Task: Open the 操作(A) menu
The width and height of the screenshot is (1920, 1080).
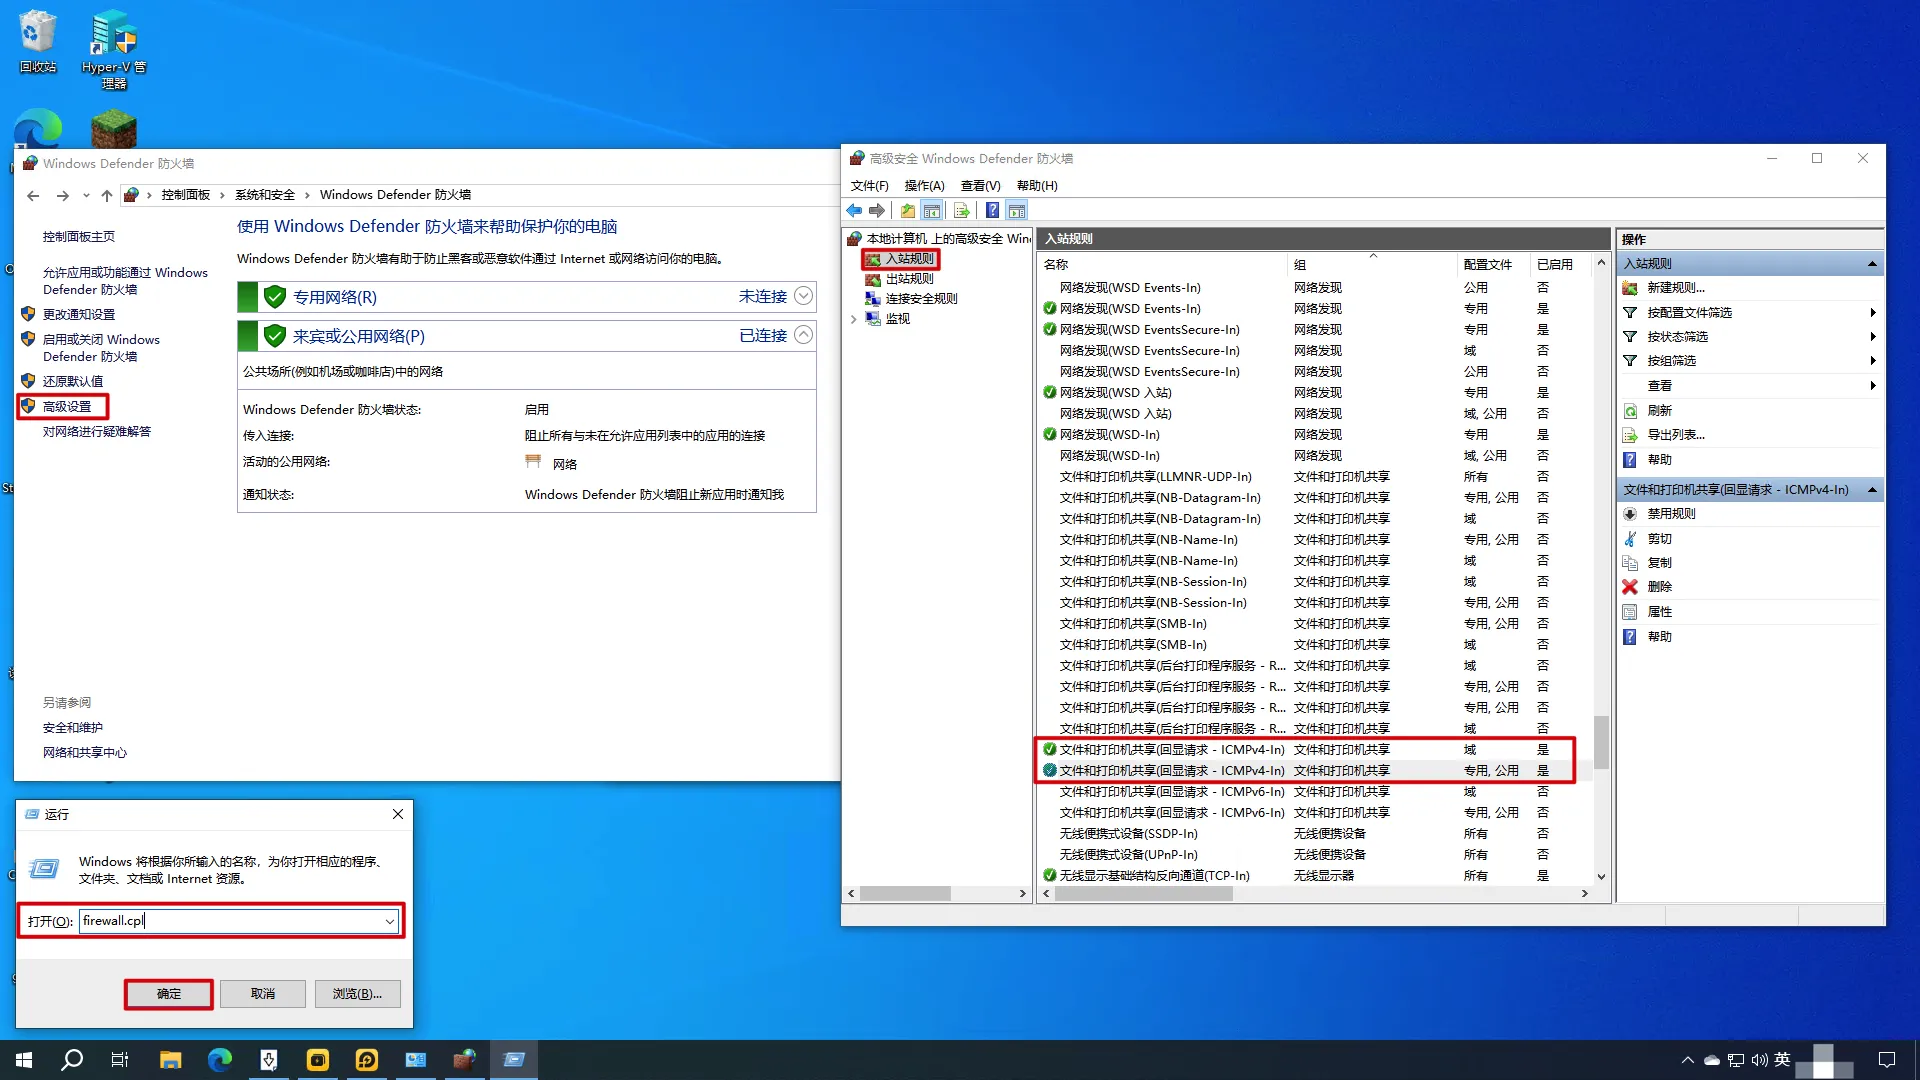Action: tap(924, 186)
